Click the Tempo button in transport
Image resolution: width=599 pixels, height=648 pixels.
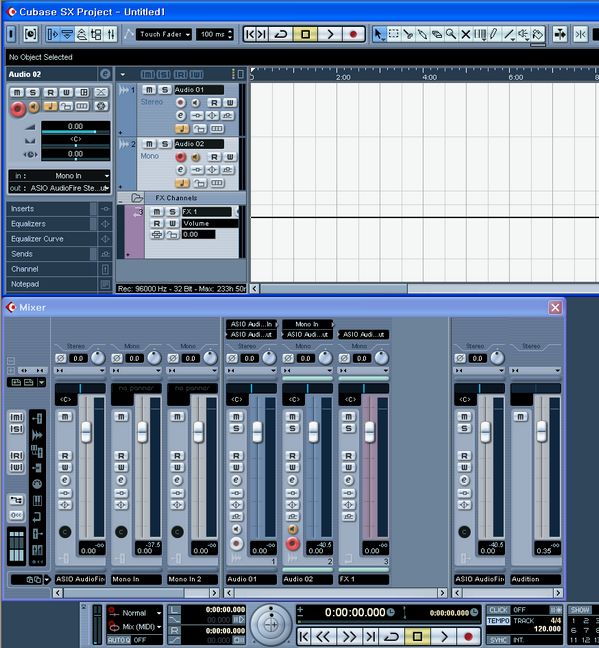pyautogui.click(x=499, y=621)
